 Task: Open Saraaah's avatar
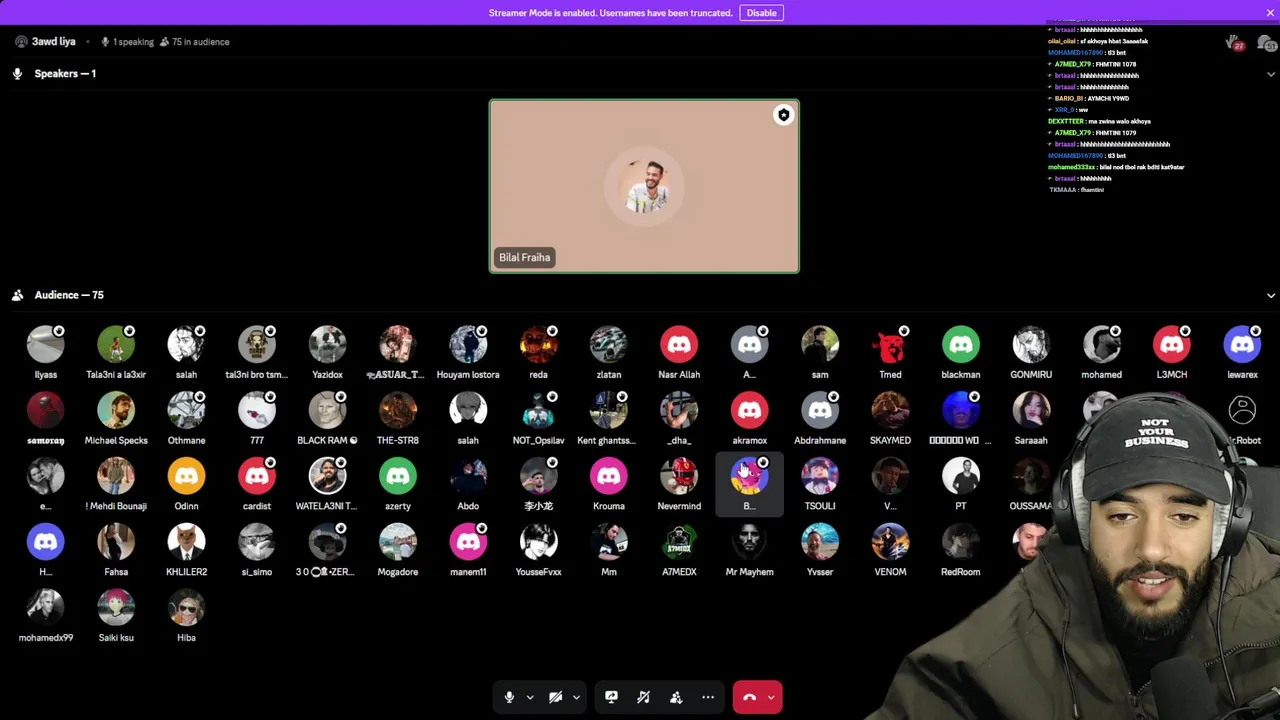click(x=1031, y=410)
